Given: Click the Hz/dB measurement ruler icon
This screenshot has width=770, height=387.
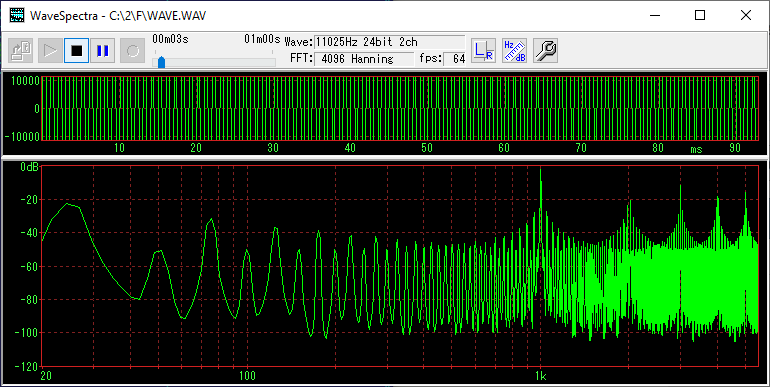Looking at the screenshot, I should 515,51.
